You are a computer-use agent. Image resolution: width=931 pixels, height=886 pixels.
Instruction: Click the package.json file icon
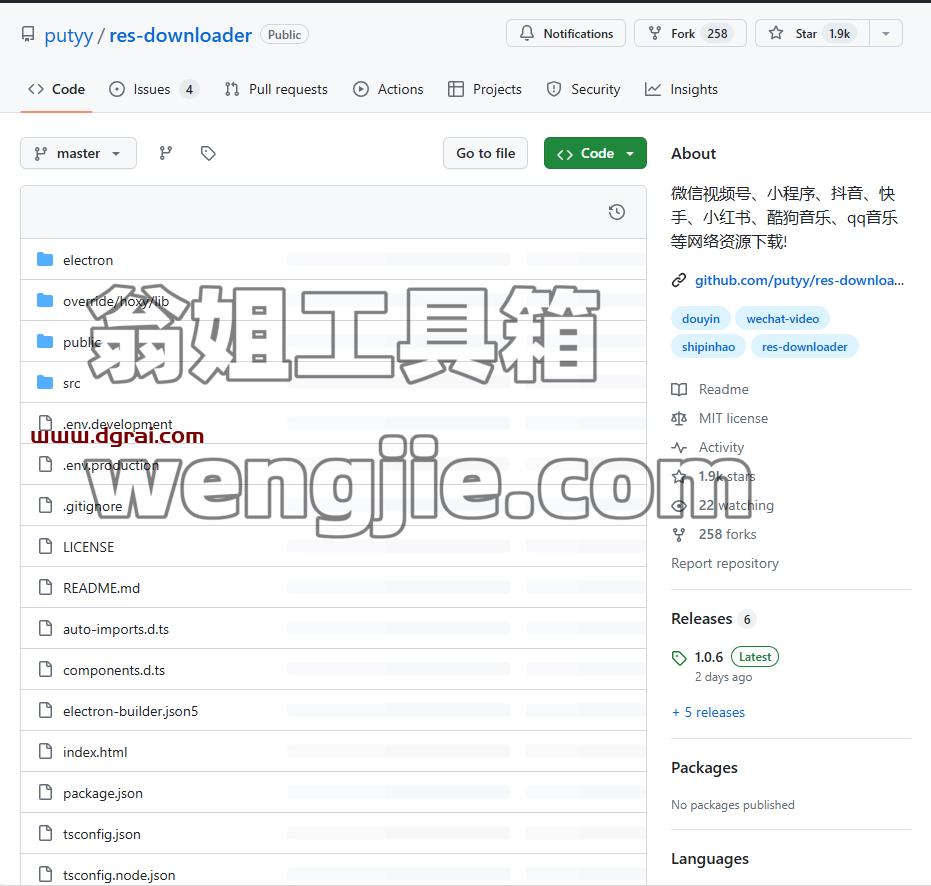coord(45,792)
